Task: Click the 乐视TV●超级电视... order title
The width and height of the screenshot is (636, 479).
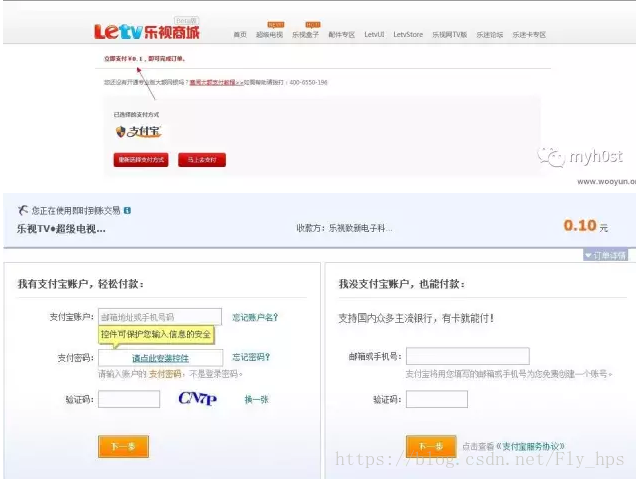Action: [x=61, y=229]
